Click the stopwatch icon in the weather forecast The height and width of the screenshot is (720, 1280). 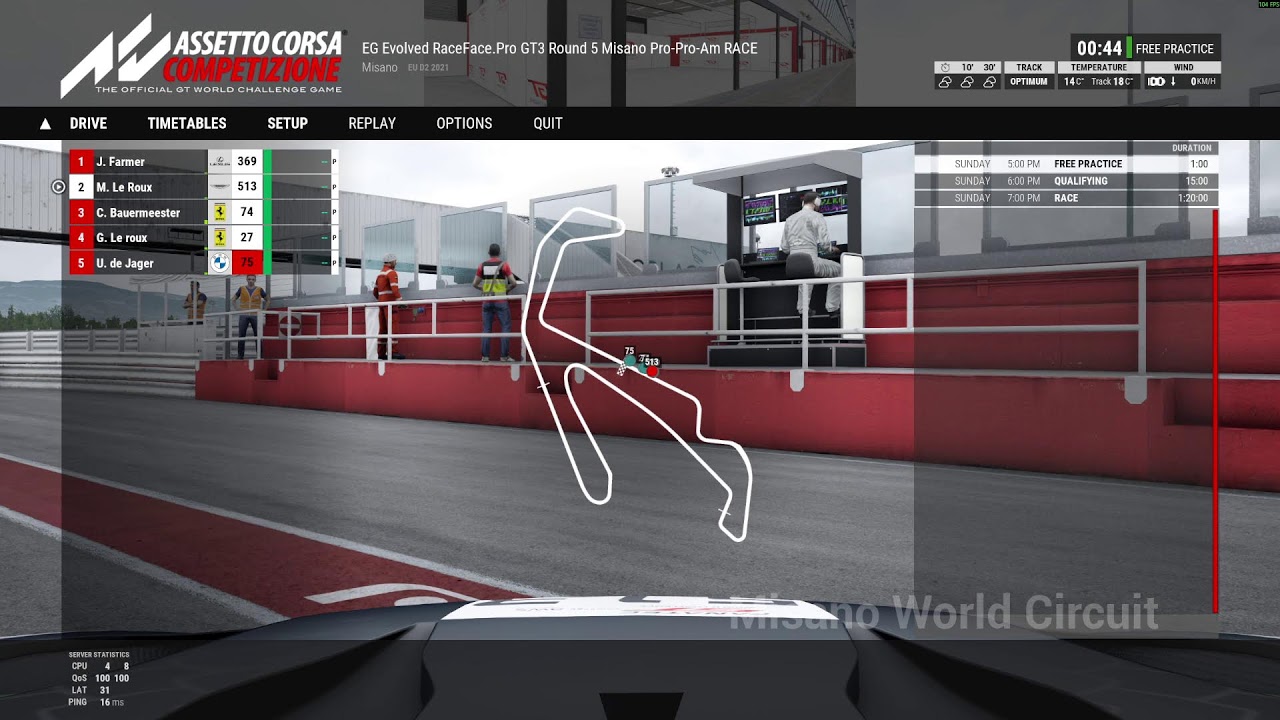[945, 67]
